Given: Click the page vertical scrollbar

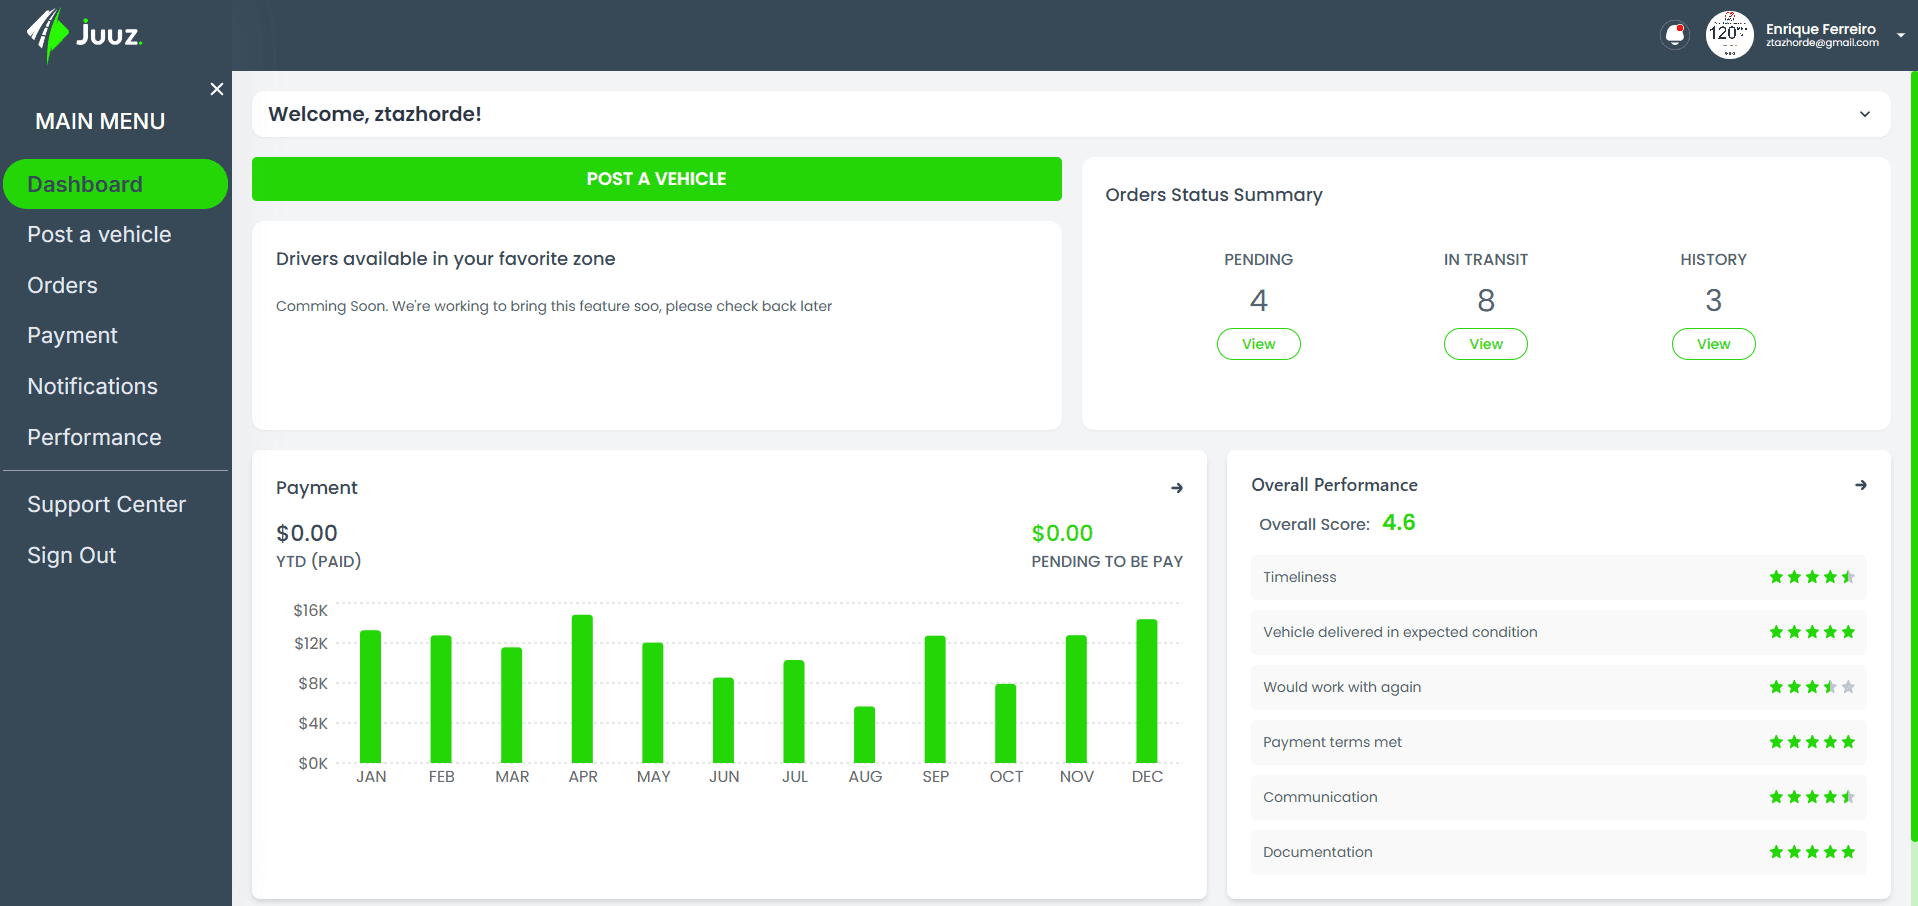Looking at the screenshot, I should point(1913,455).
